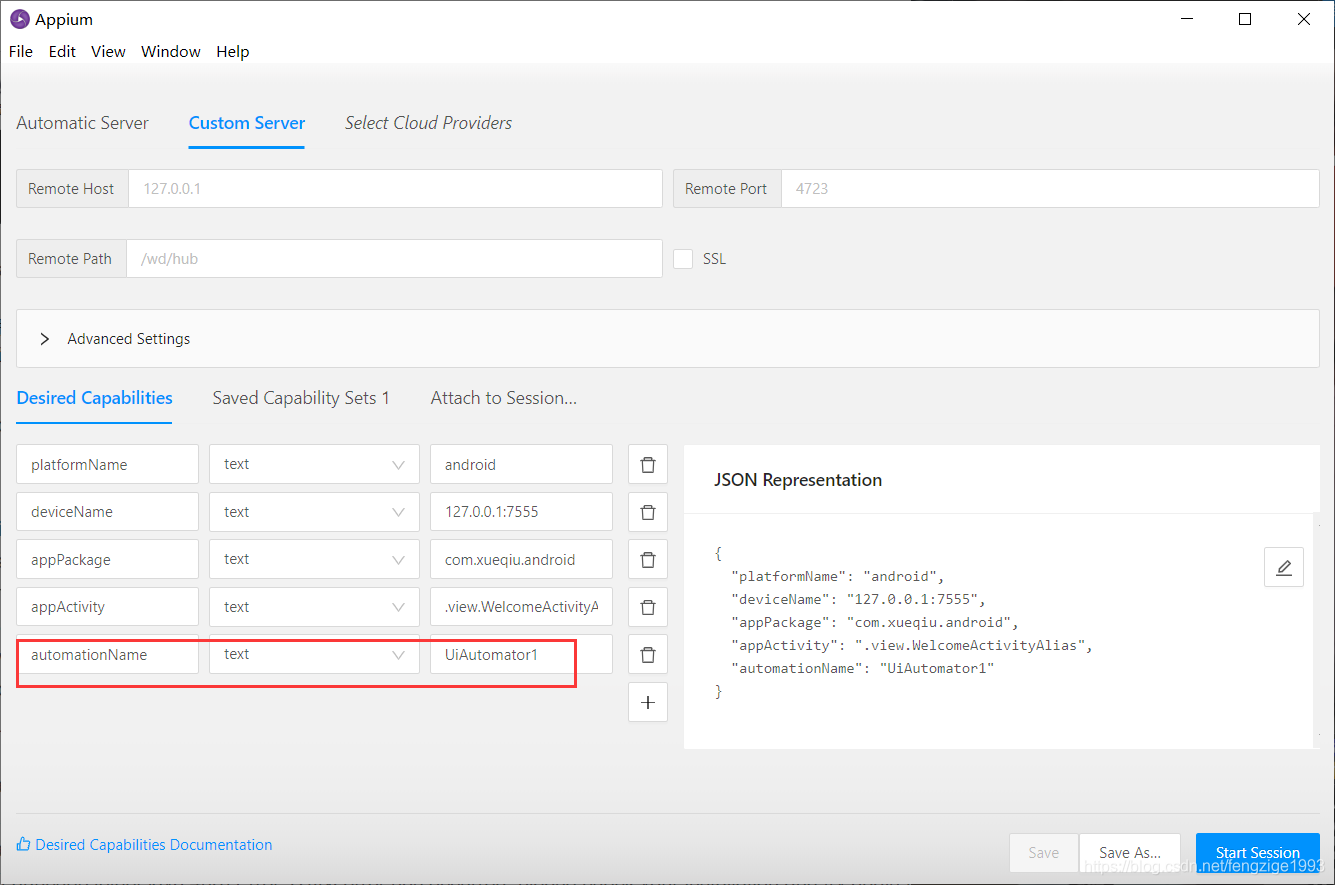1335x885 pixels.
Task: Delete the appActivity capability row
Action: (648, 607)
